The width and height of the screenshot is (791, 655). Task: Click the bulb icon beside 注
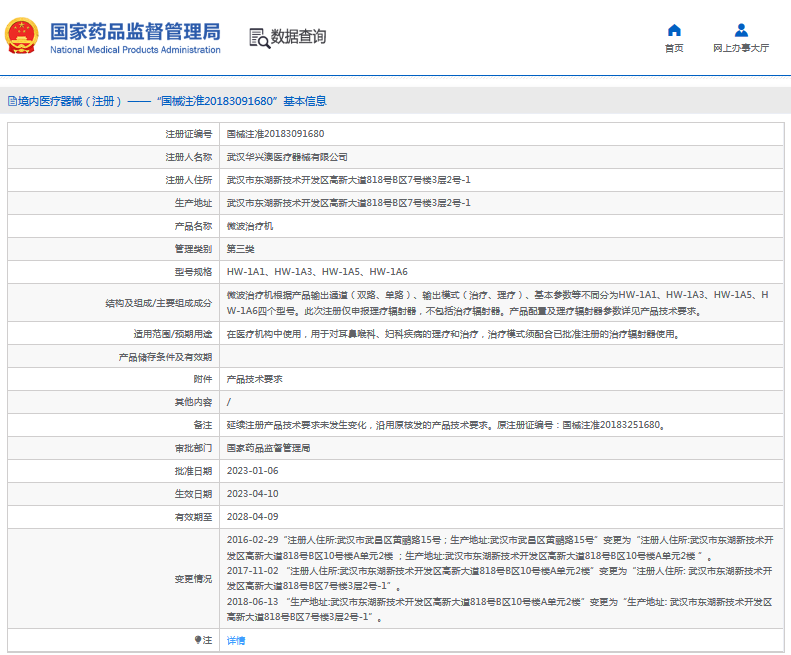coord(198,640)
